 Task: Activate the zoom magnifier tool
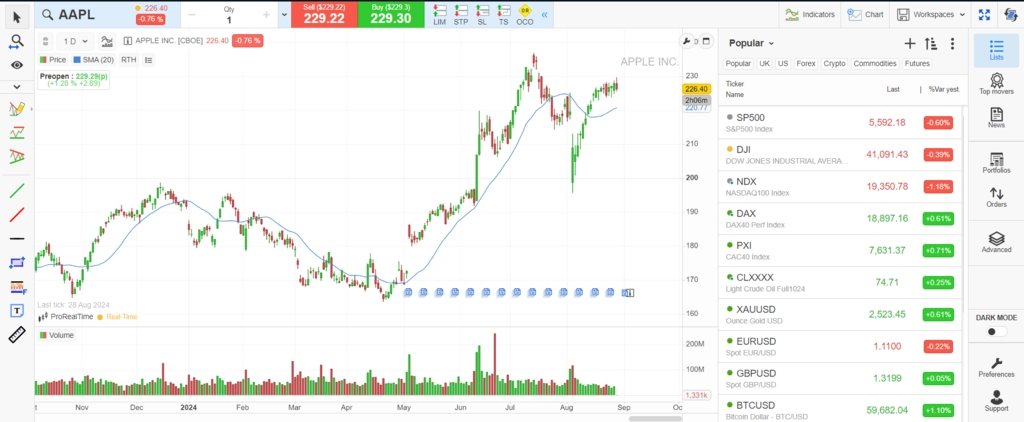(x=17, y=42)
